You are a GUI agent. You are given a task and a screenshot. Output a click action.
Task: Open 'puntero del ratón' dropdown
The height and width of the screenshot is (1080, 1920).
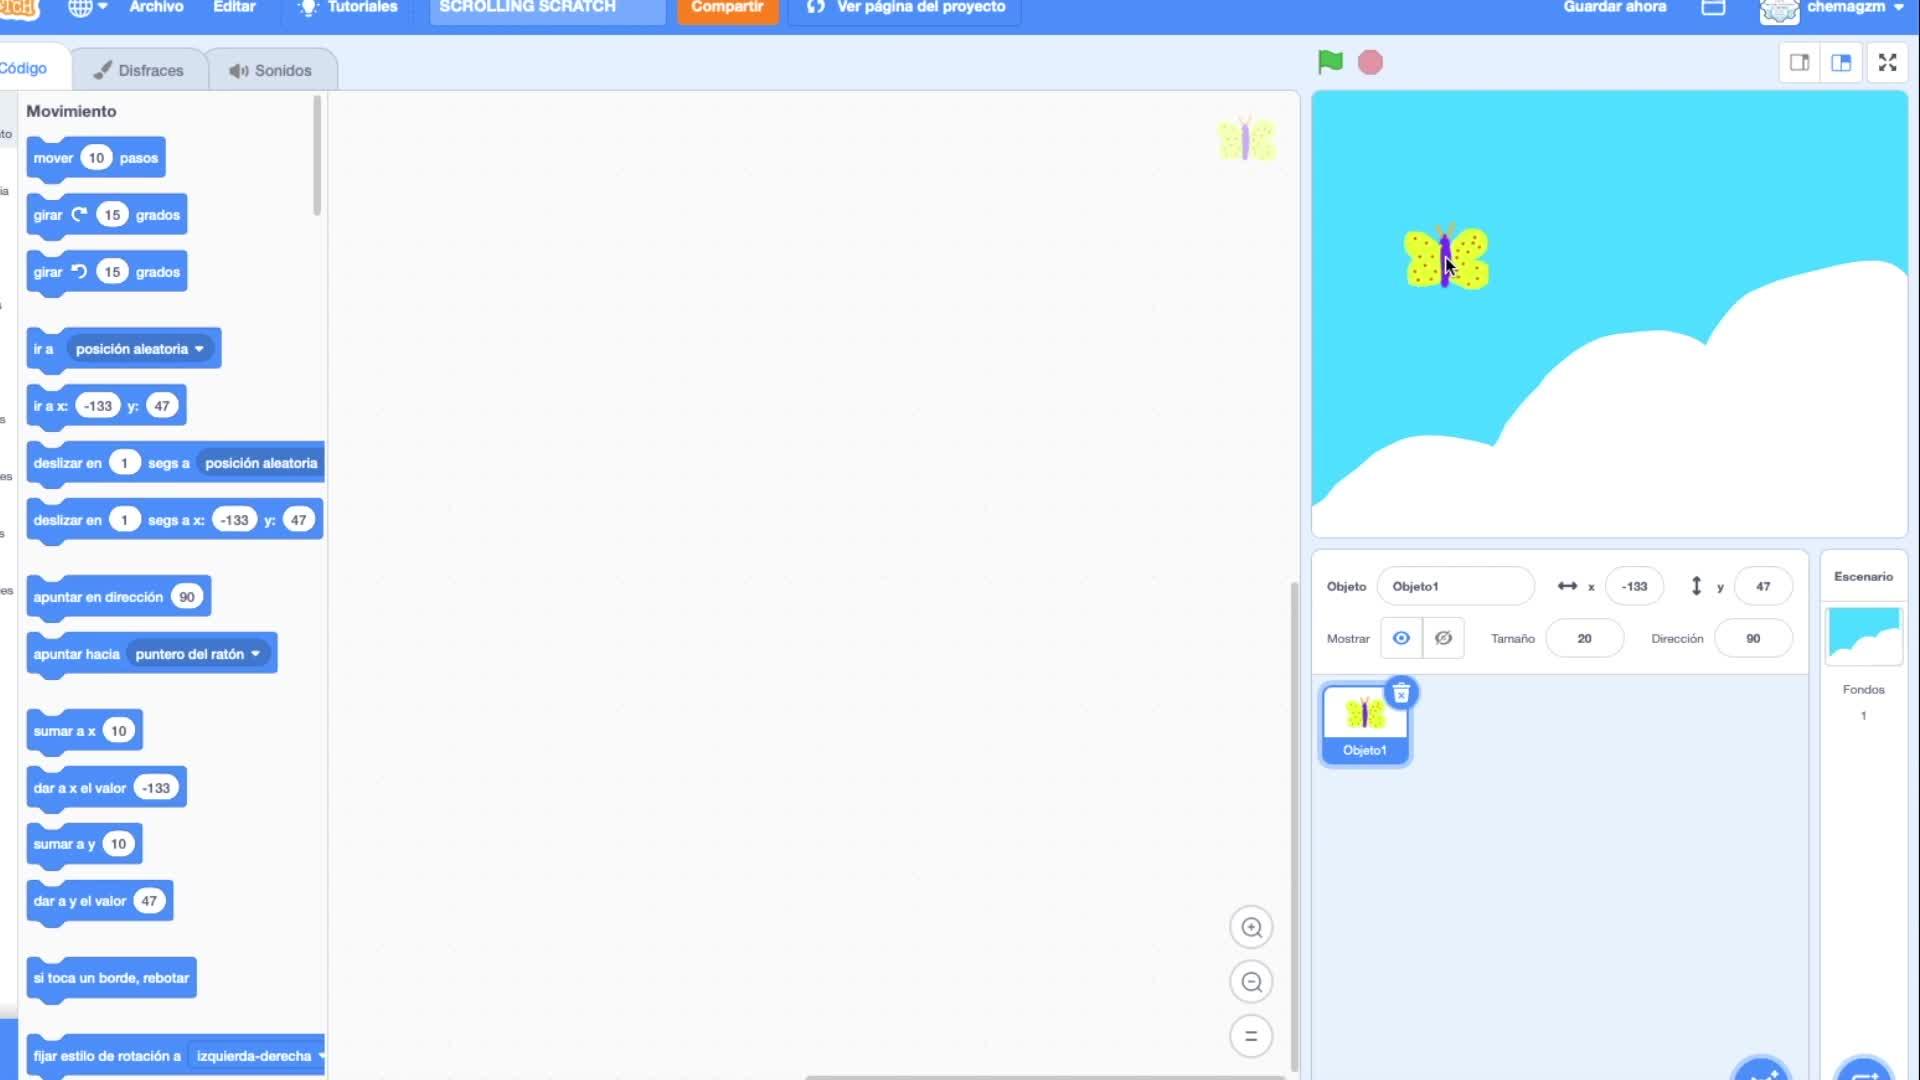point(255,654)
